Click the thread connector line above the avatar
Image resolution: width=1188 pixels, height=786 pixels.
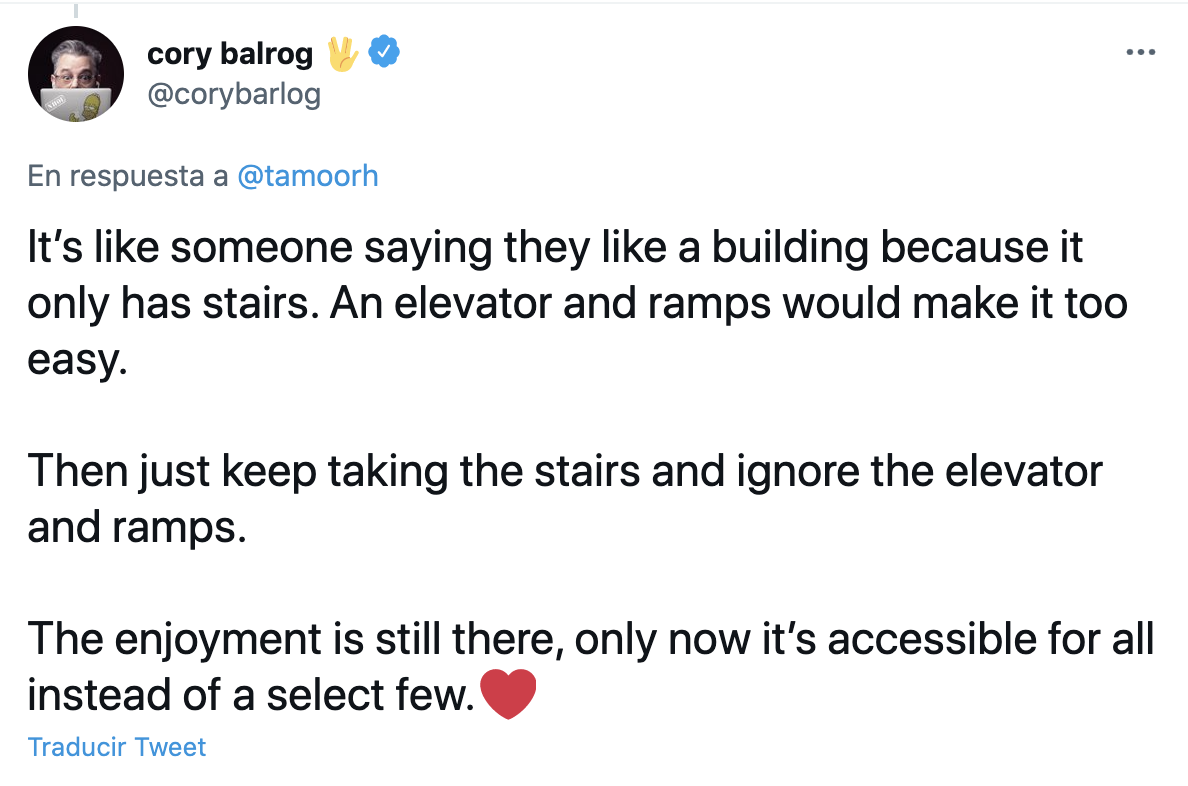(x=76, y=10)
